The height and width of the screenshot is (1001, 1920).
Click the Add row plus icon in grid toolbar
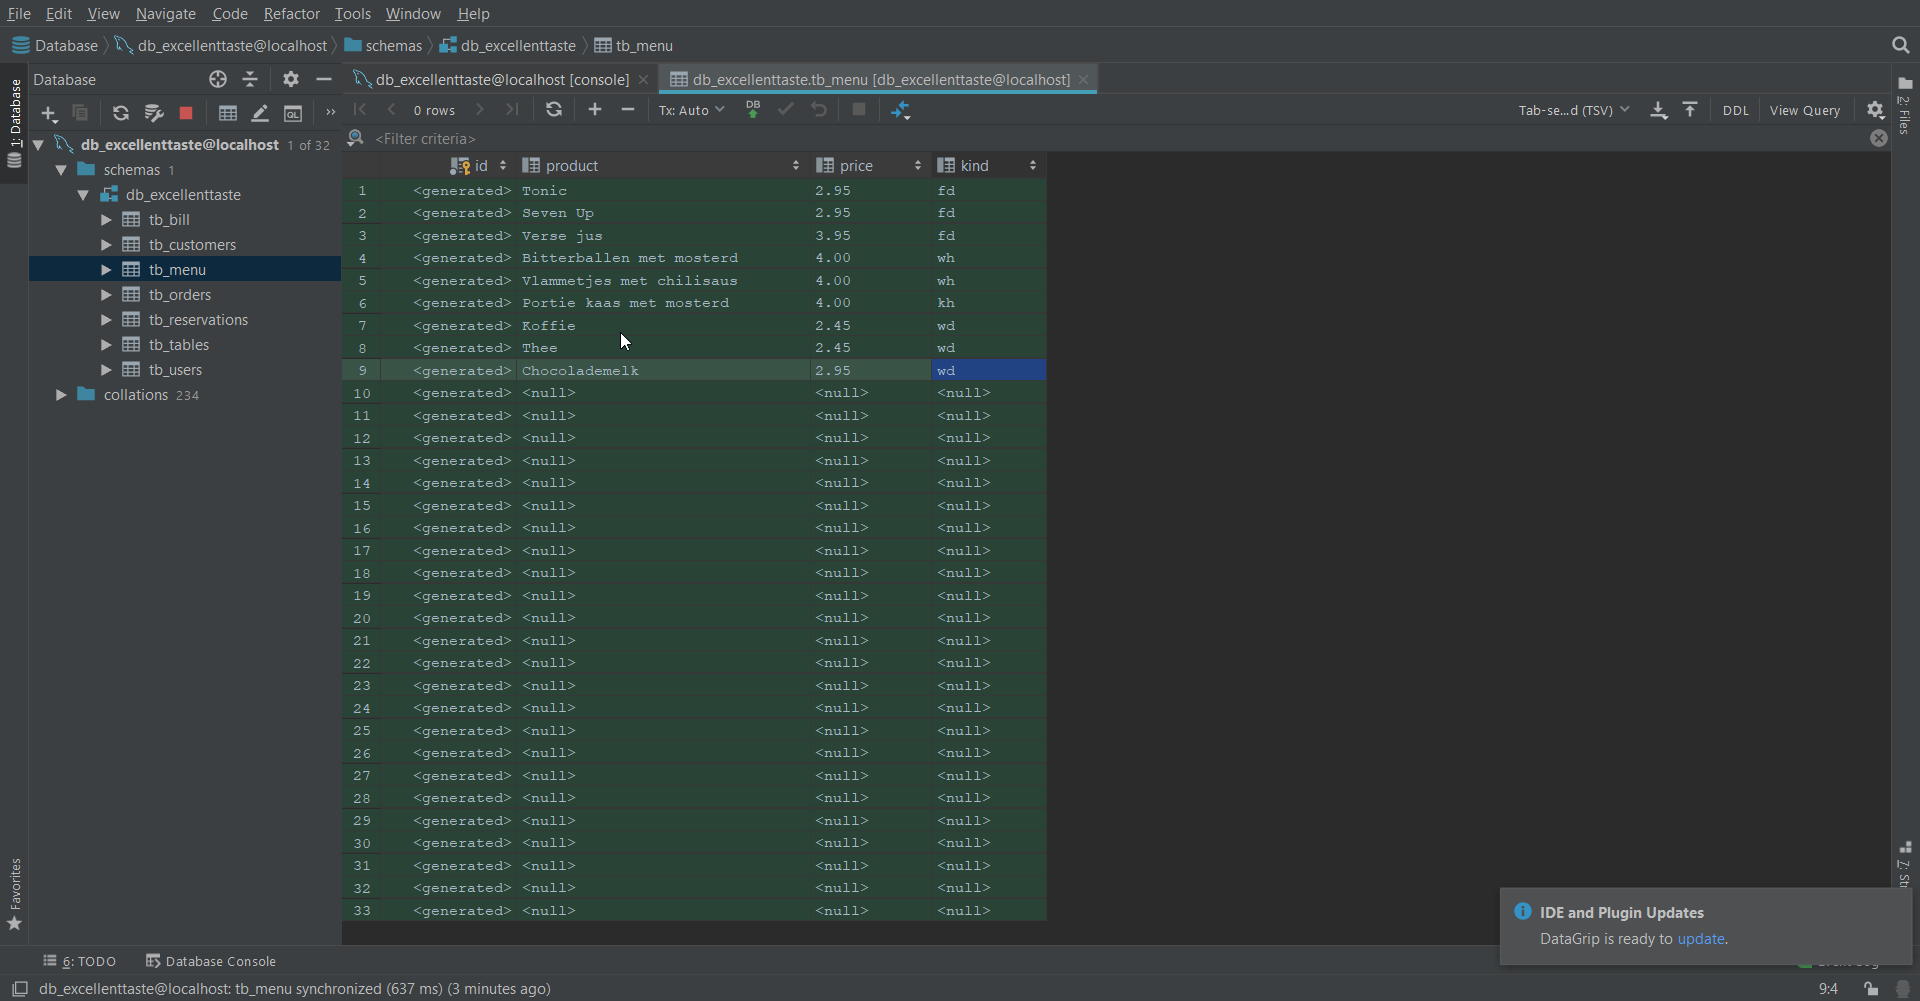click(595, 110)
